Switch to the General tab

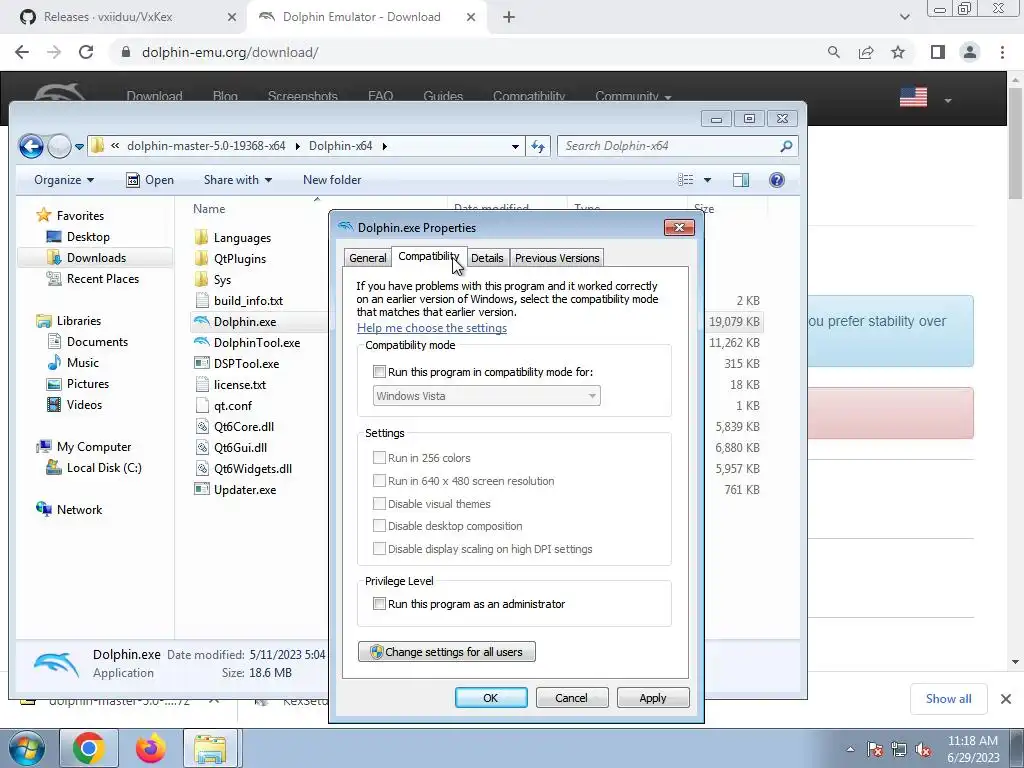pyautogui.click(x=368, y=258)
